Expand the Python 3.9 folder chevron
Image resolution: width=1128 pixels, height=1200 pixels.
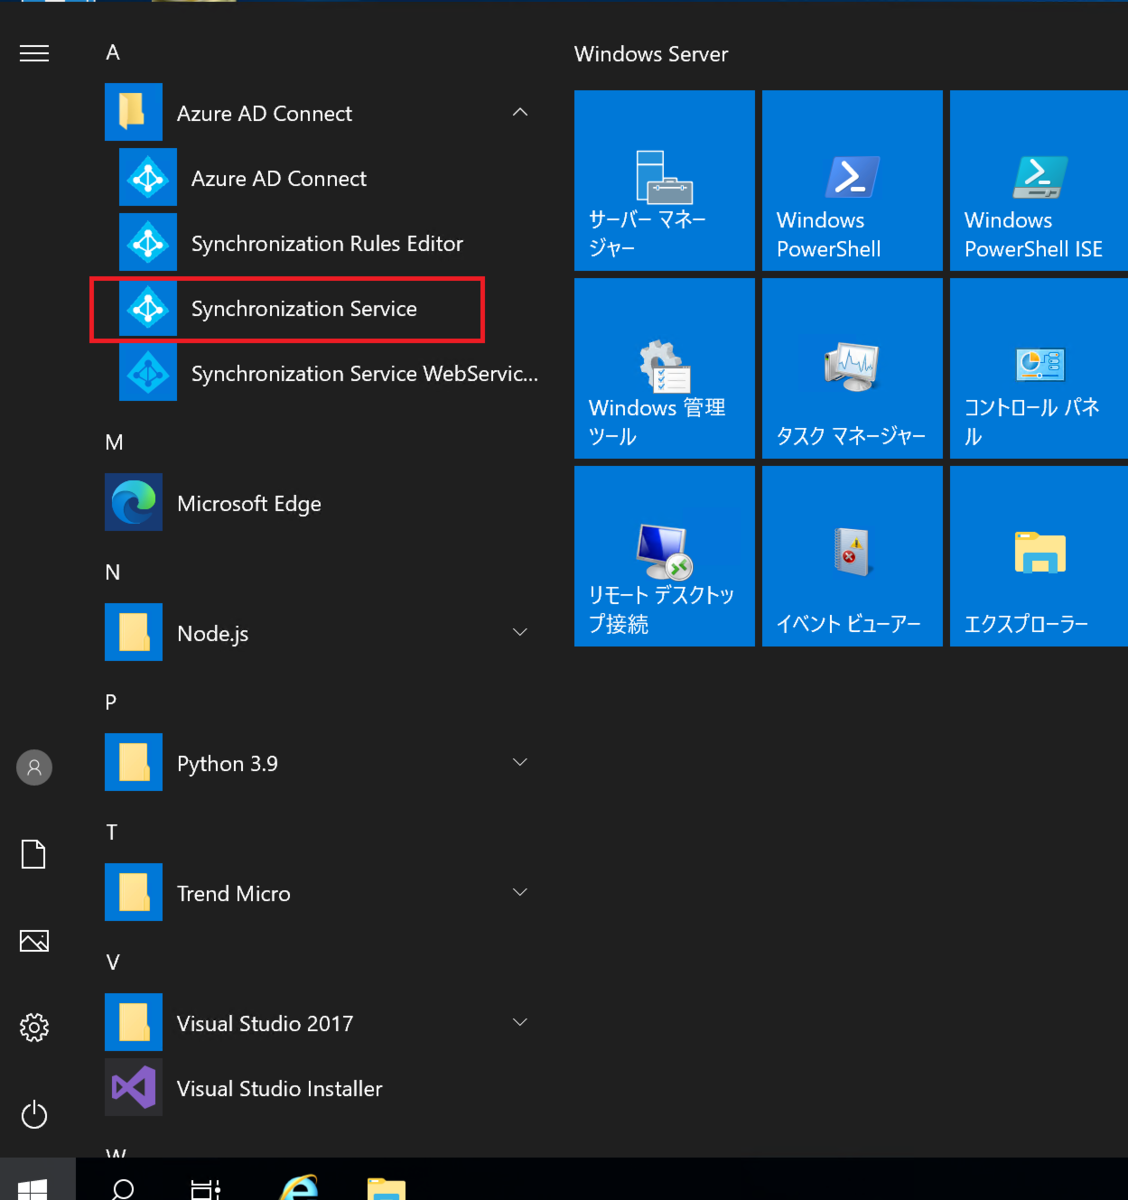520,762
